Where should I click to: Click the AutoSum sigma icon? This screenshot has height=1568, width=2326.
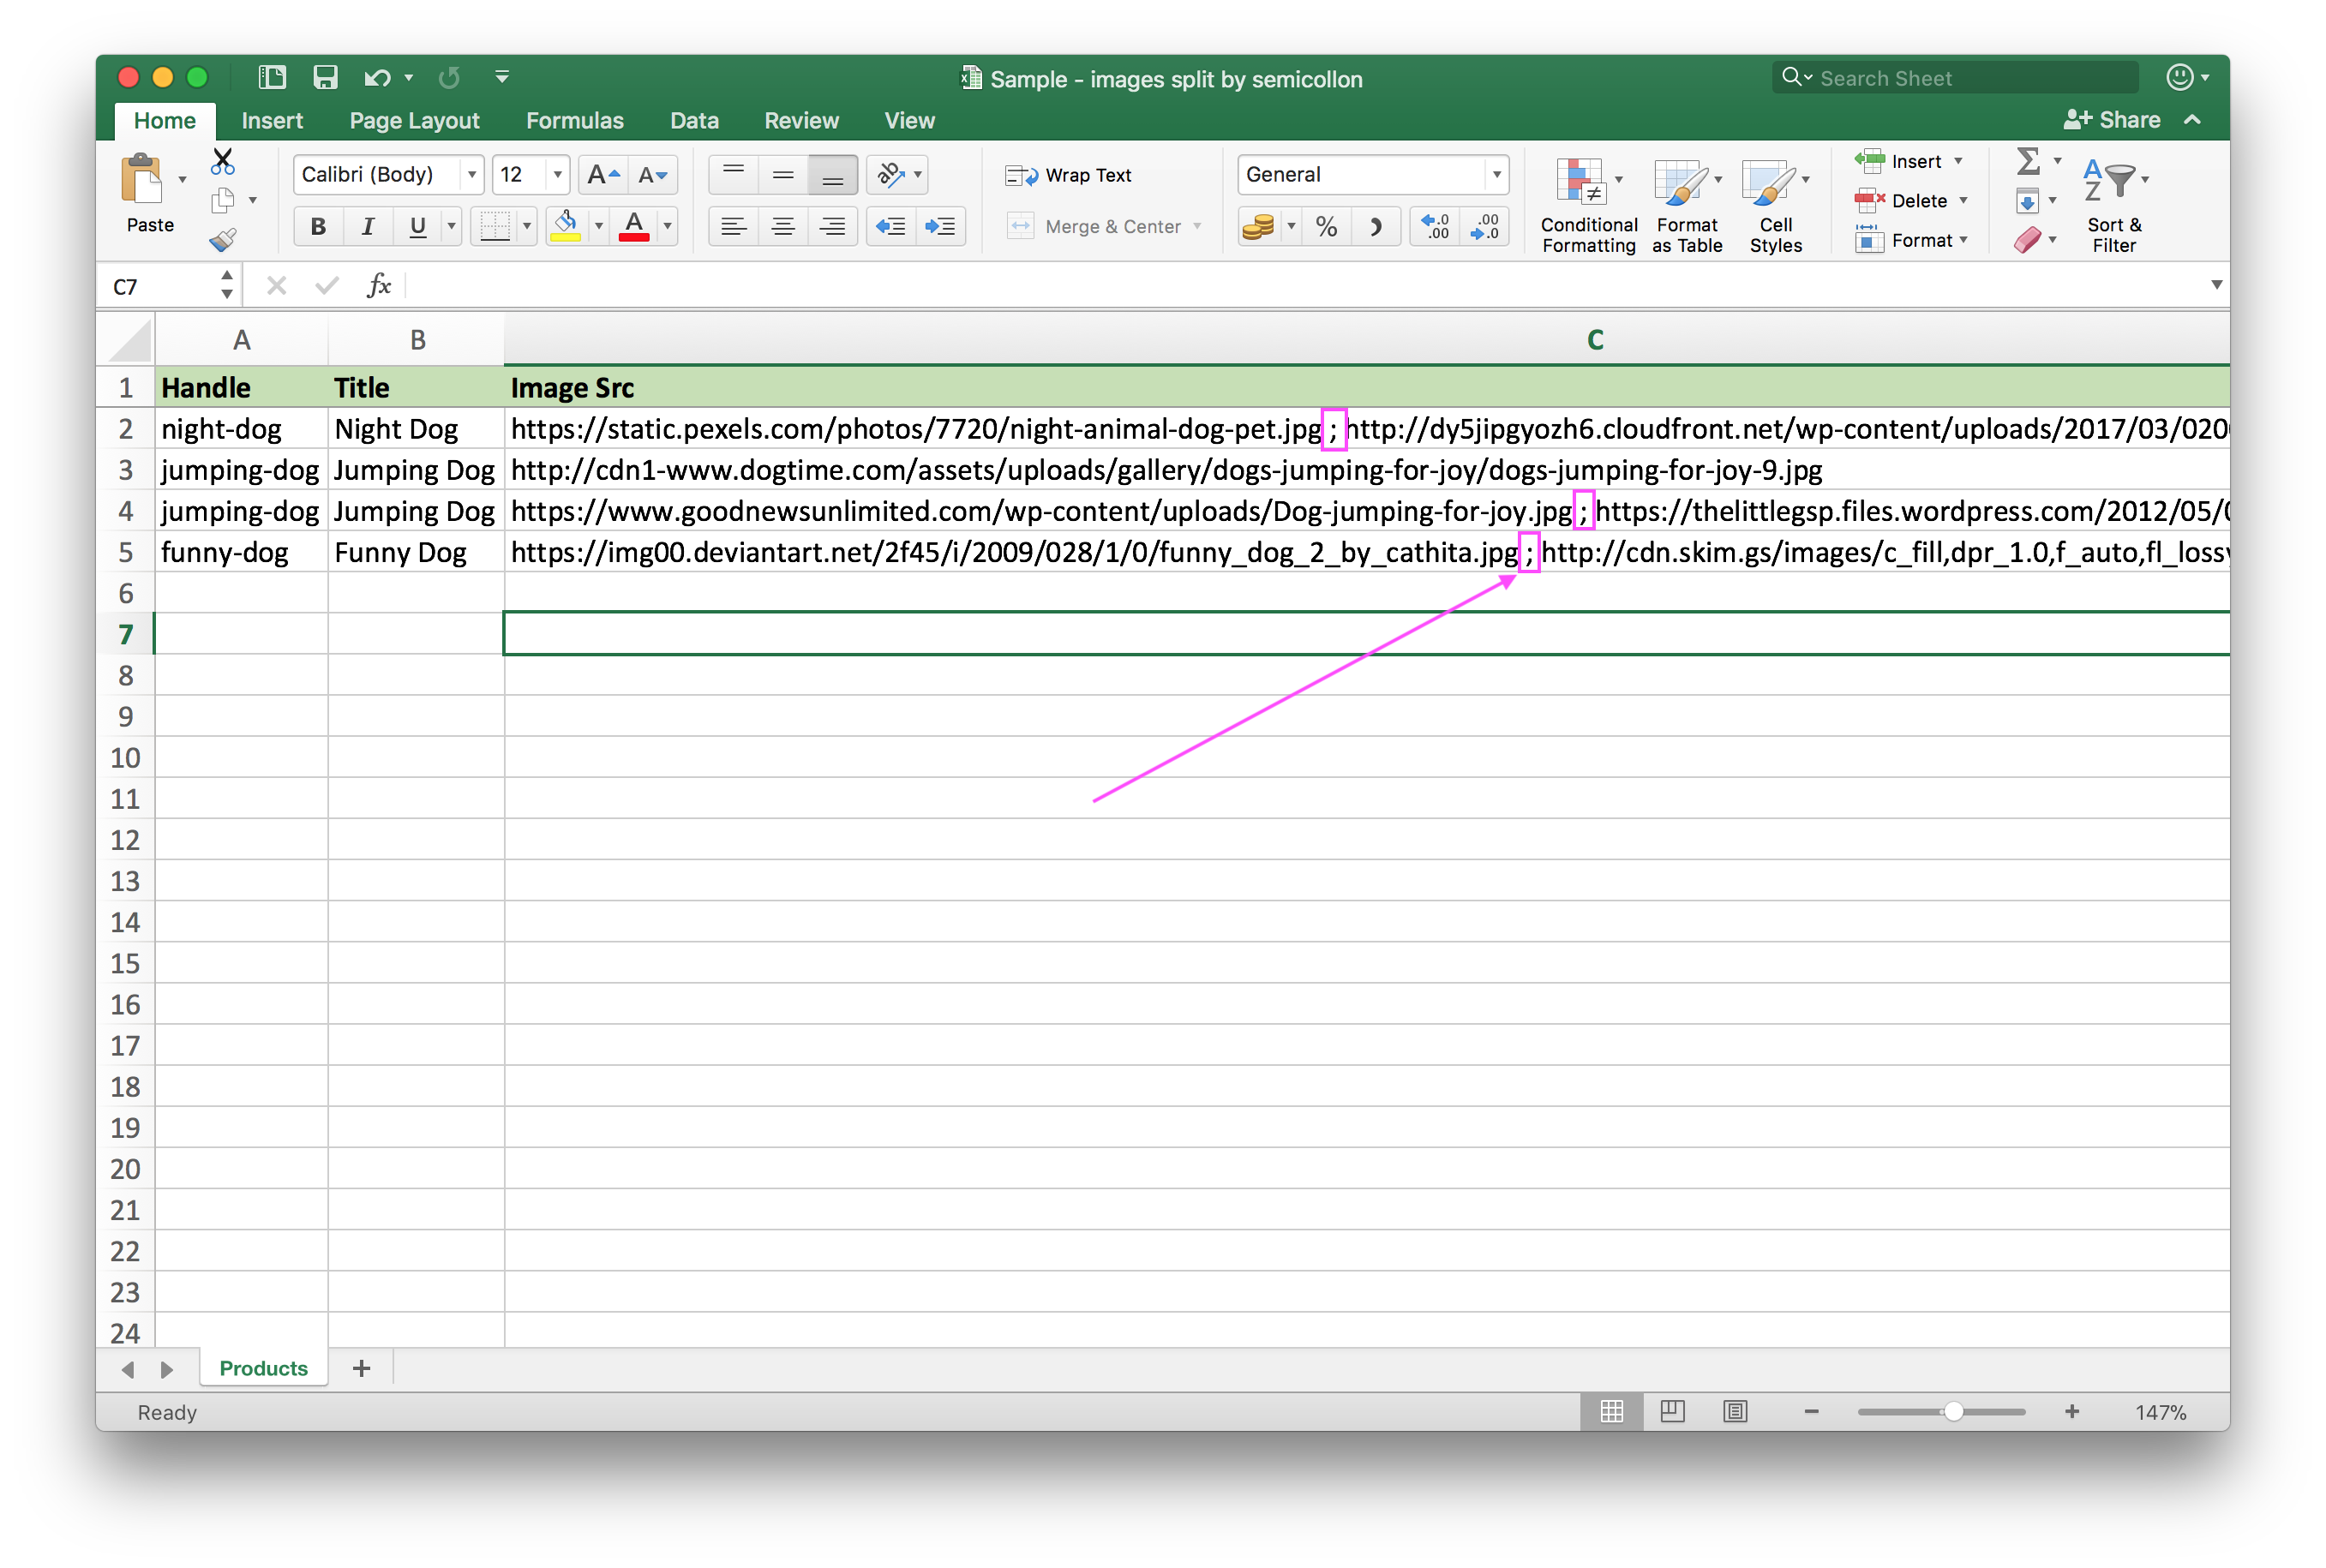pos(2028,161)
